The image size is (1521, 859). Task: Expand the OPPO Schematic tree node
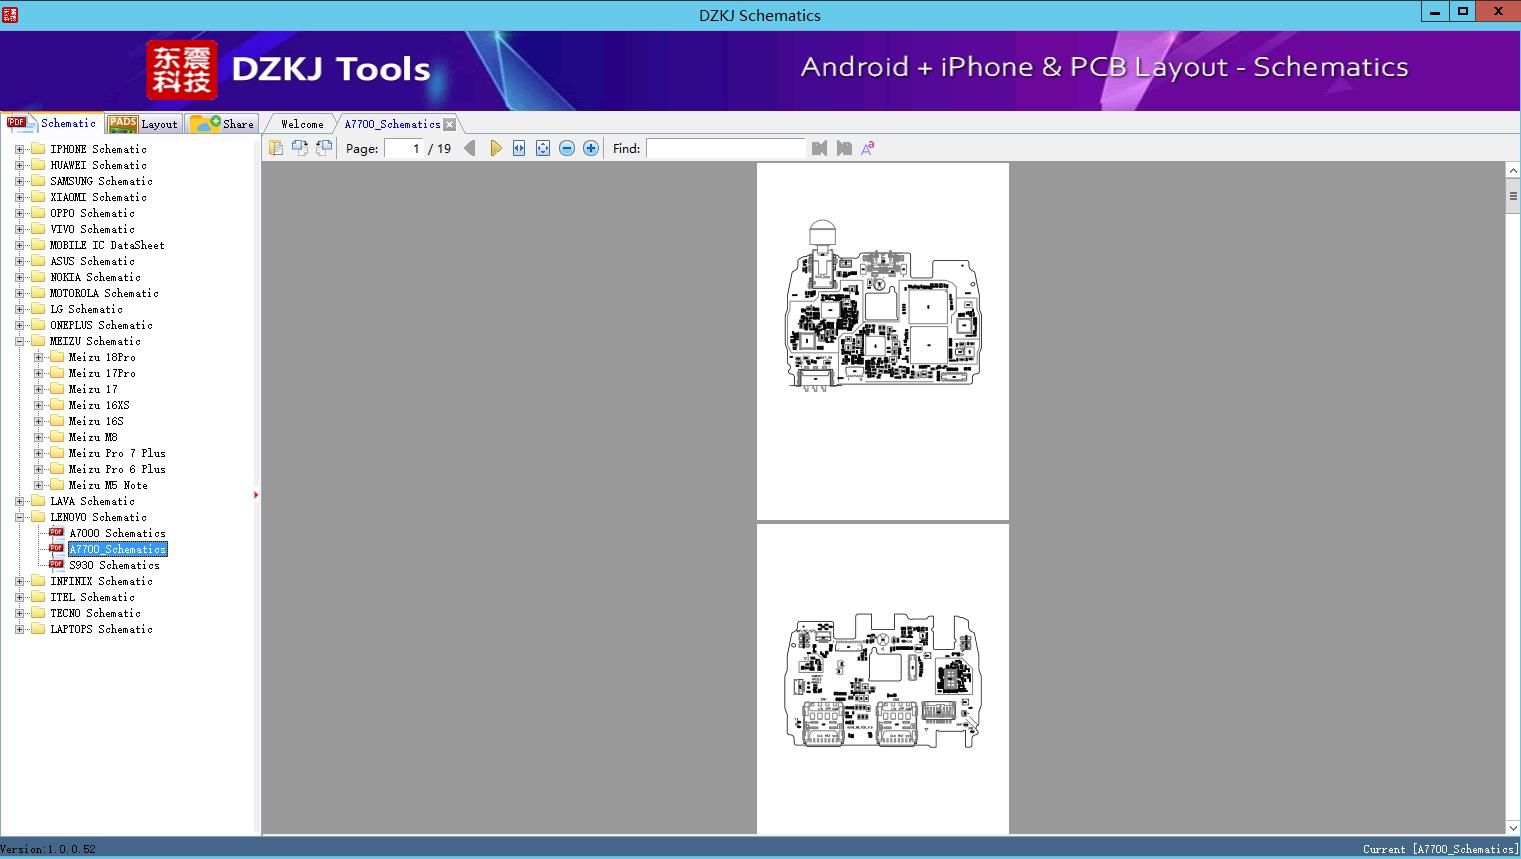coord(19,213)
